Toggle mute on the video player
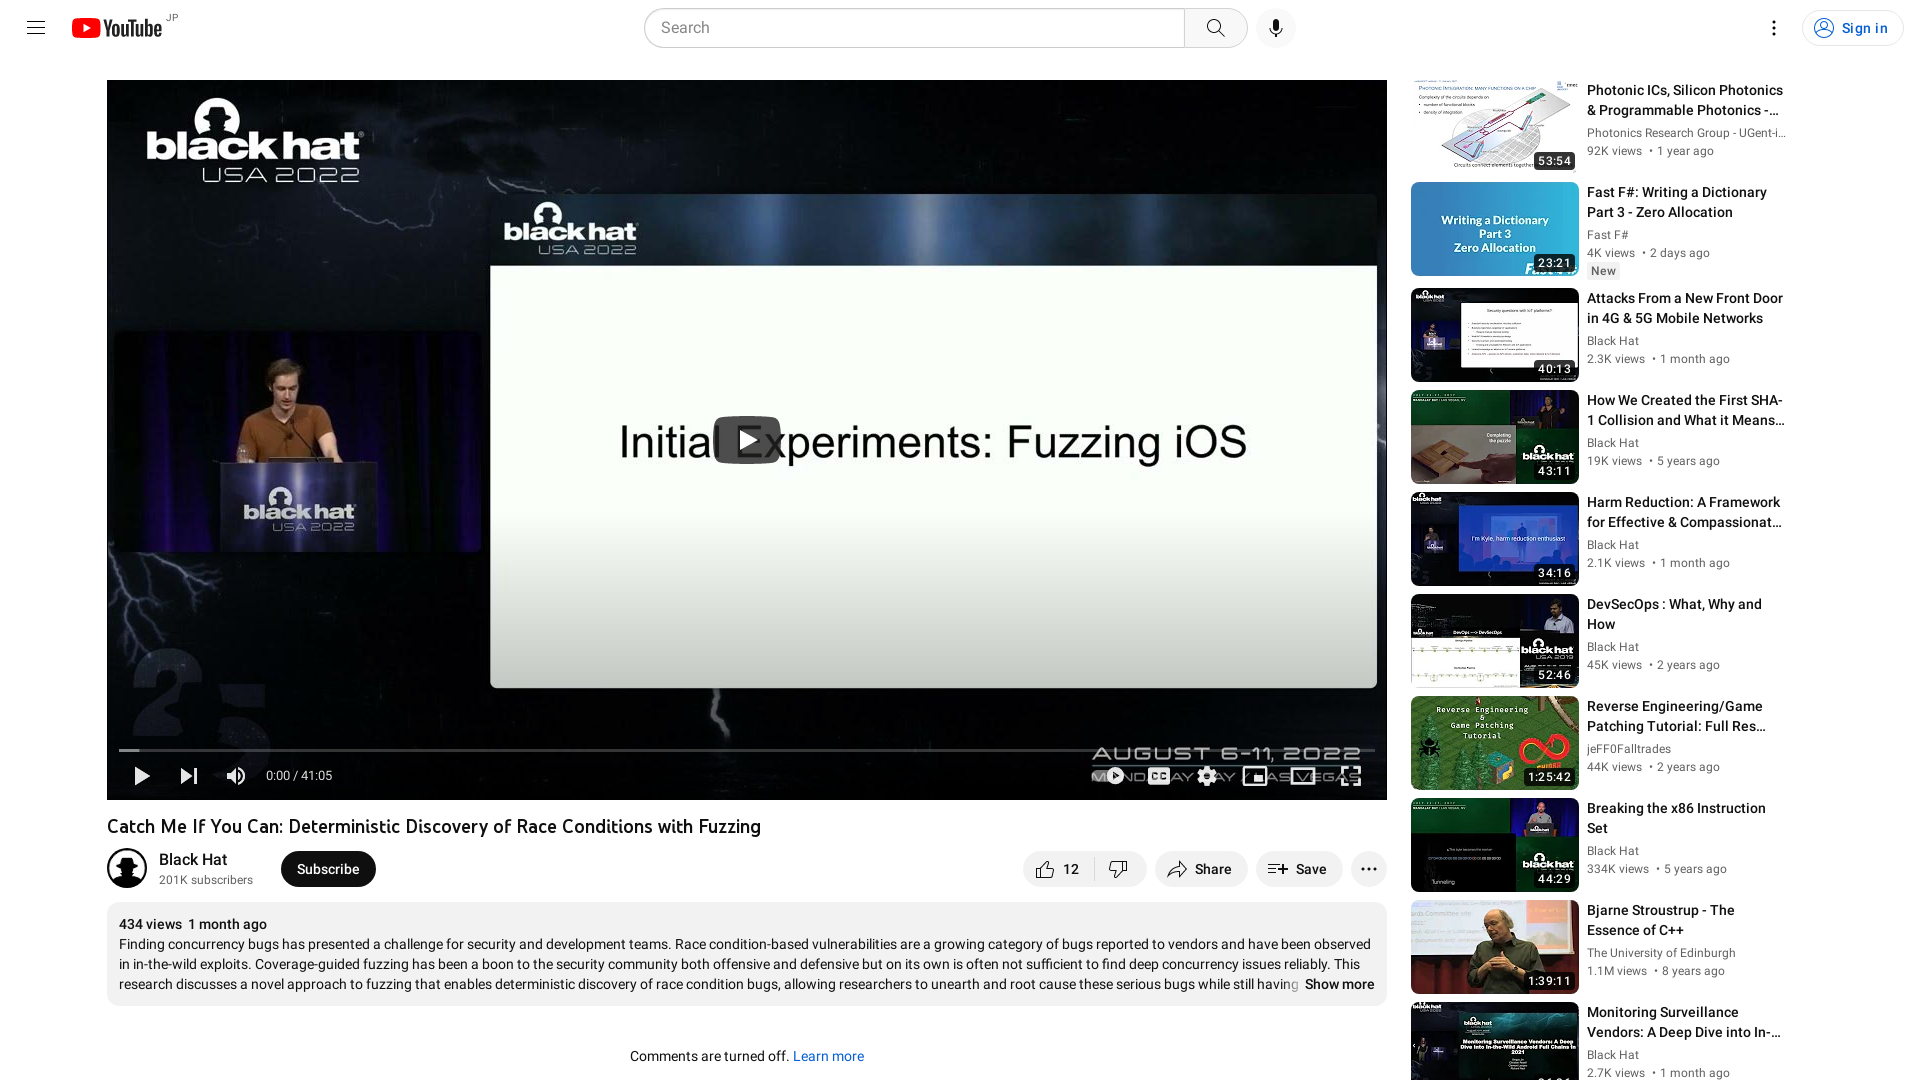The image size is (1920, 1080). (x=236, y=775)
